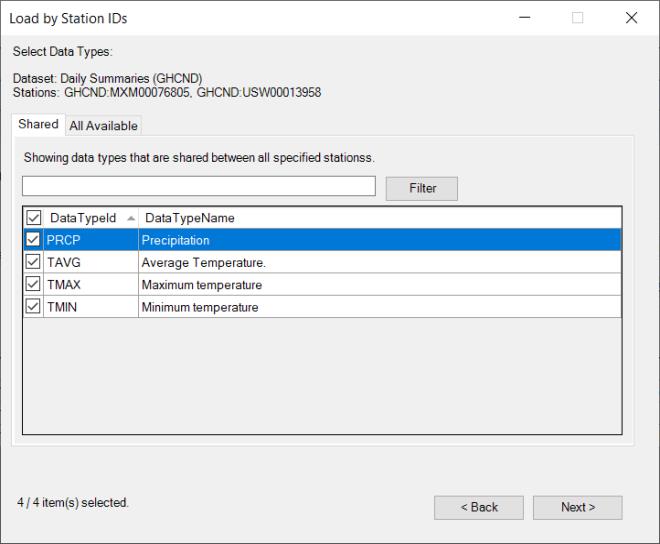Select the Shared tab
The width and height of the screenshot is (660, 544).
coord(38,125)
